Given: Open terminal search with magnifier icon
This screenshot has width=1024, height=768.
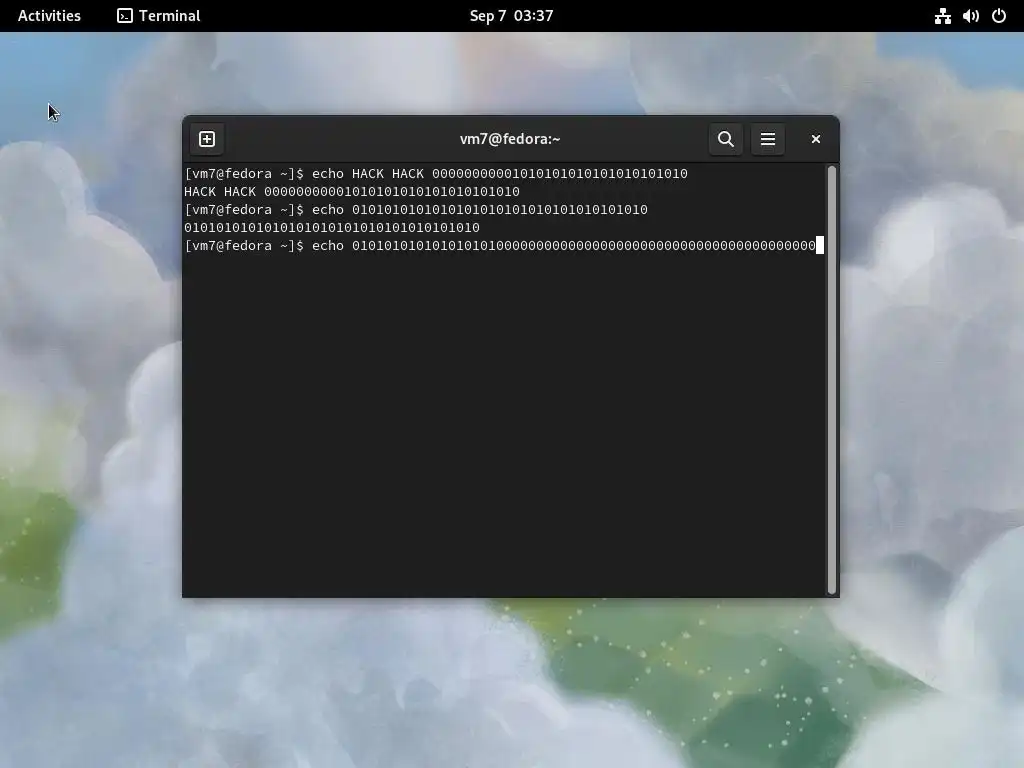Looking at the screenshot, I should [726, 139].
